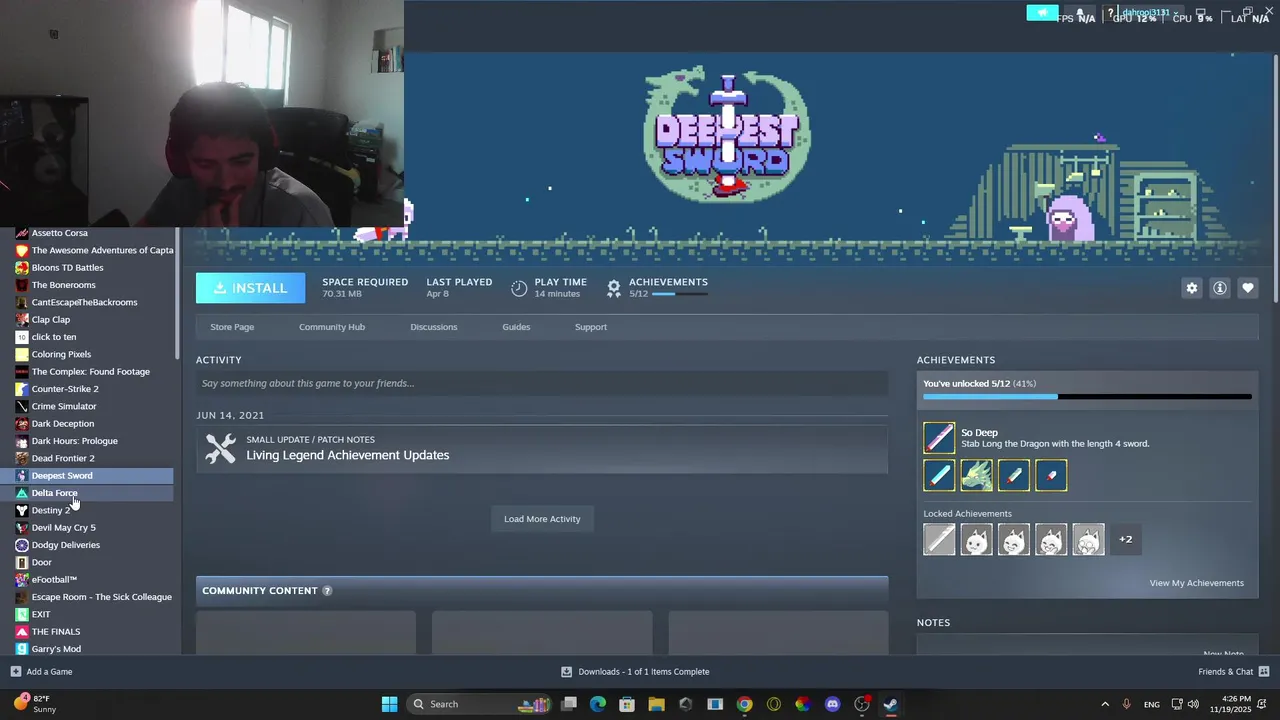The image size is (1280, 720).
Task: Open the Support tab
Action: tap(591, 327)
